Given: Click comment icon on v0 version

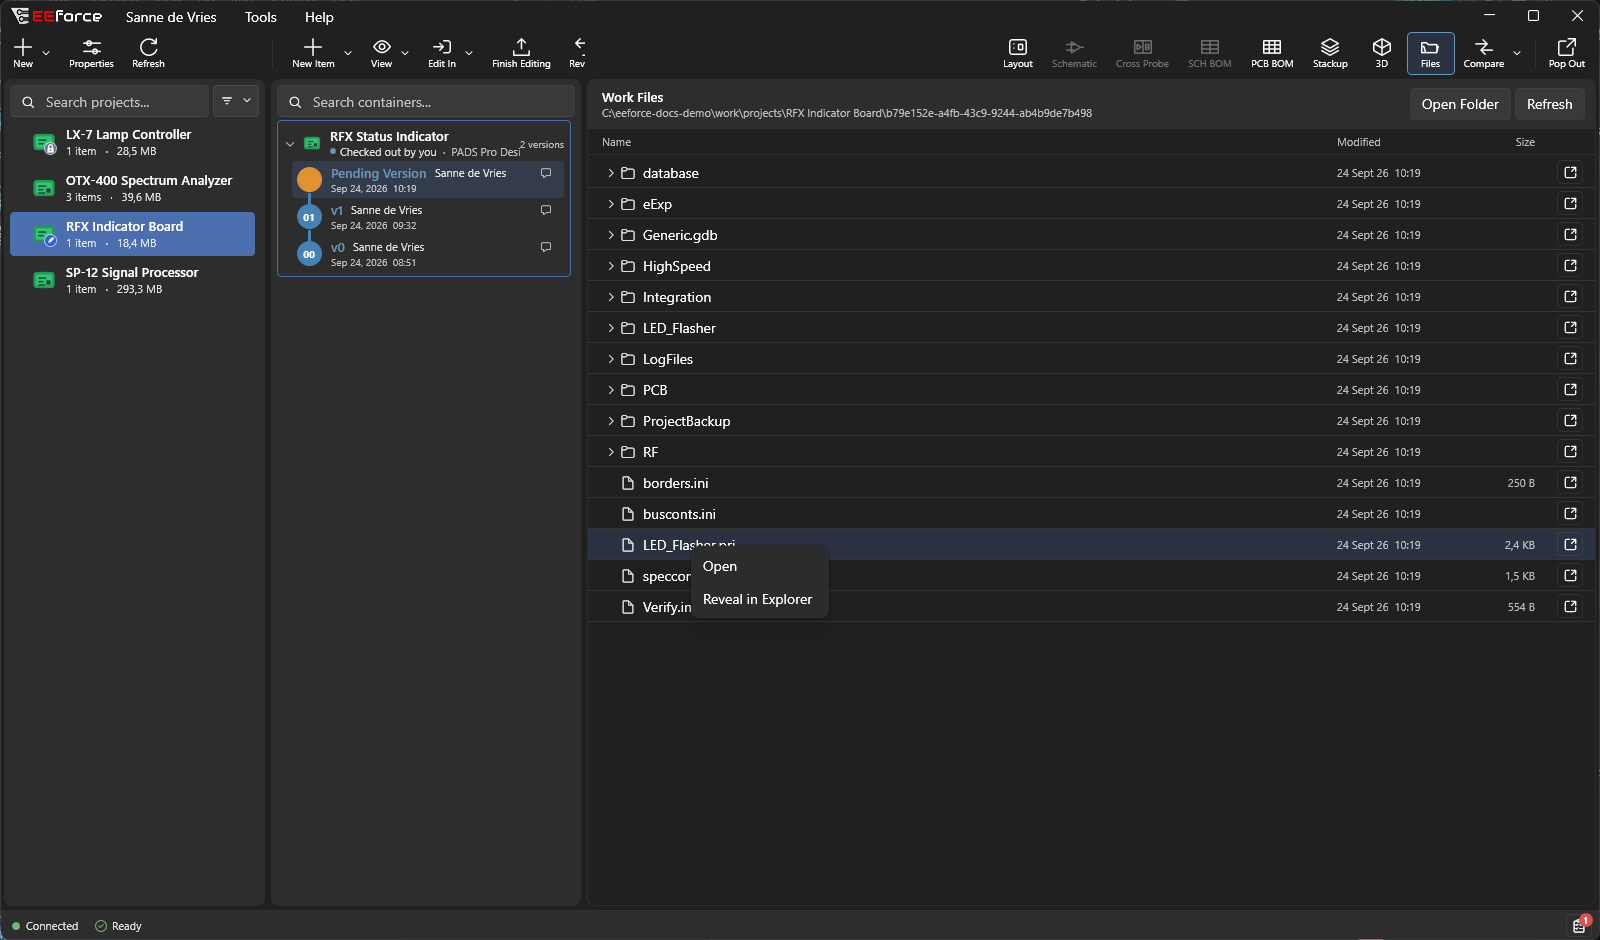Looking at the screenshot, I should point(546,247).
